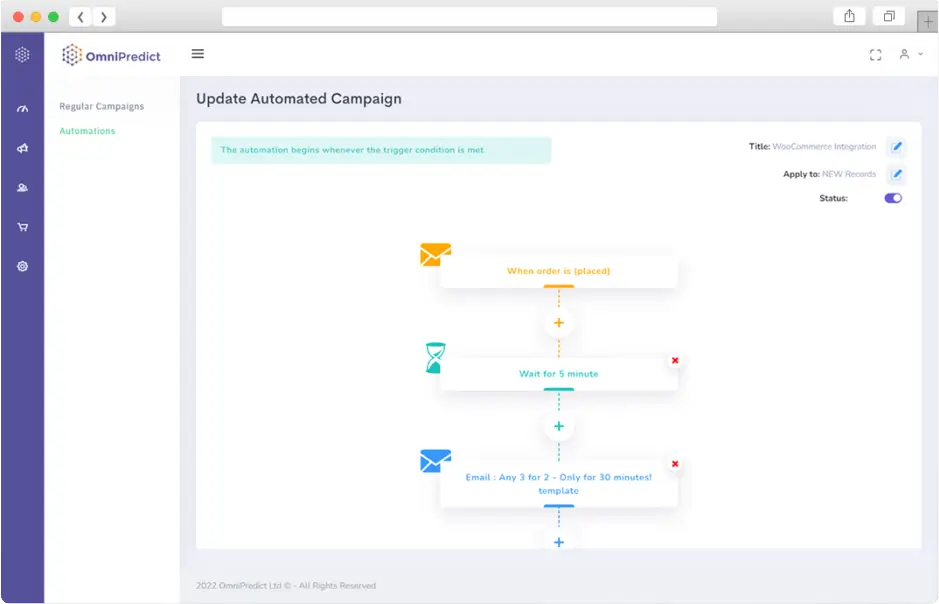Toggle the campaign Status switch
This screenshot has height=604, width=939.
point(893,198)
